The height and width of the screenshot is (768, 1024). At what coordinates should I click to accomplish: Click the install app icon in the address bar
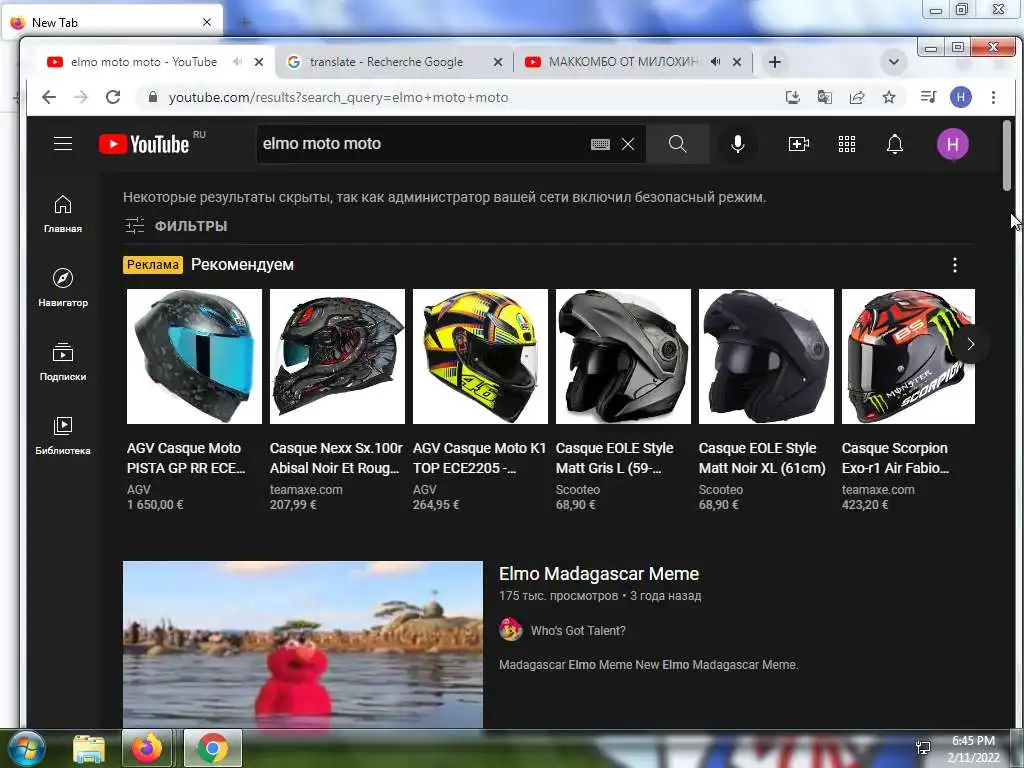792,97
